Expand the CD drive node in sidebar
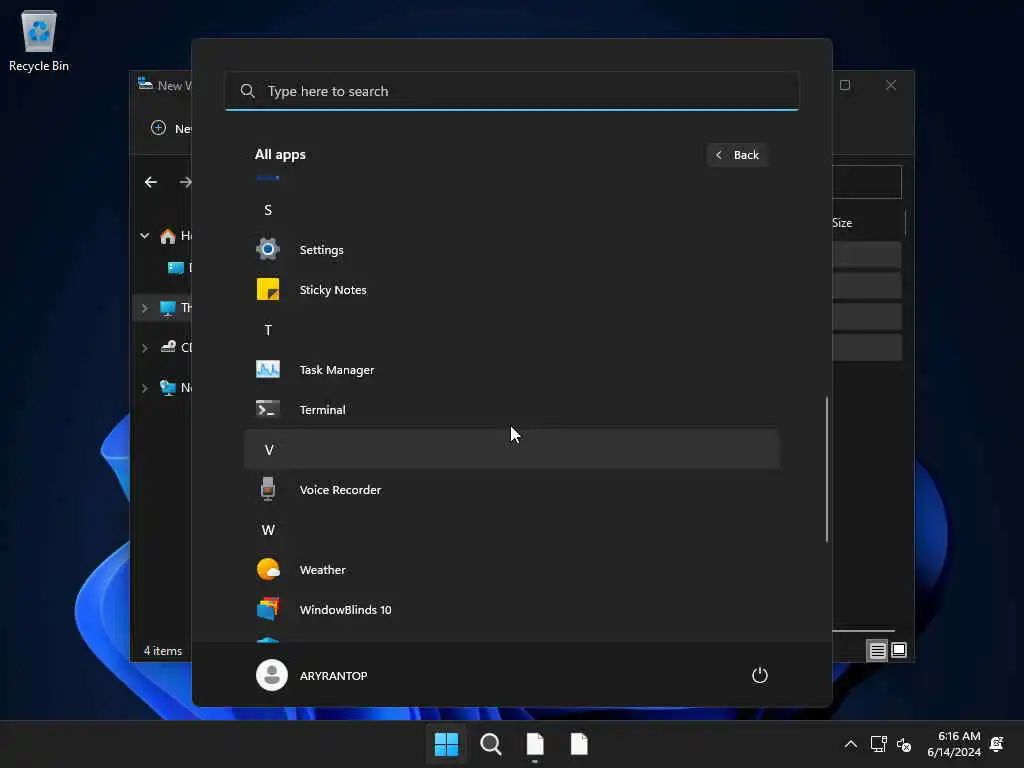 (x=144, y=347)
